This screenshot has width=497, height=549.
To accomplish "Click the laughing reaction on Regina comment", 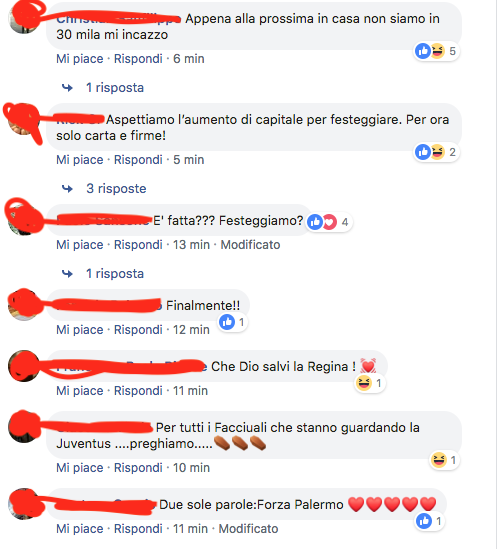I will 364,383.
